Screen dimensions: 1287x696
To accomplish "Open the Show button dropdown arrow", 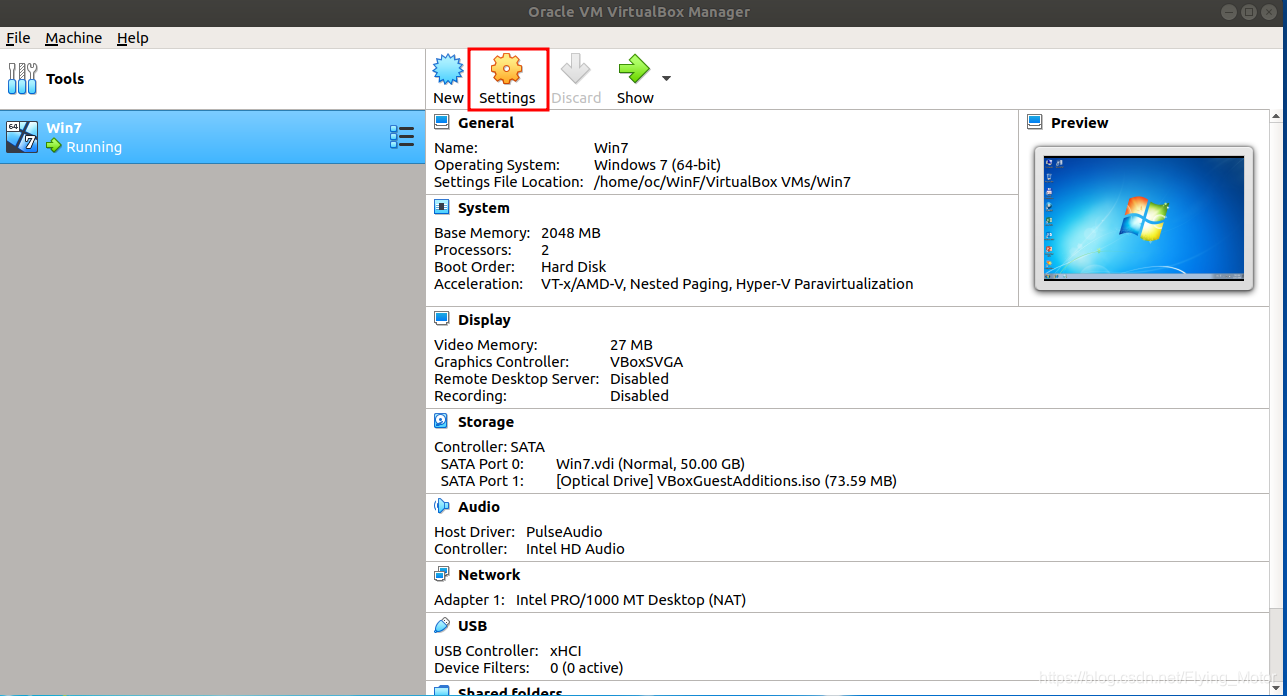I will pyautogui.click(x=666, y=78).
